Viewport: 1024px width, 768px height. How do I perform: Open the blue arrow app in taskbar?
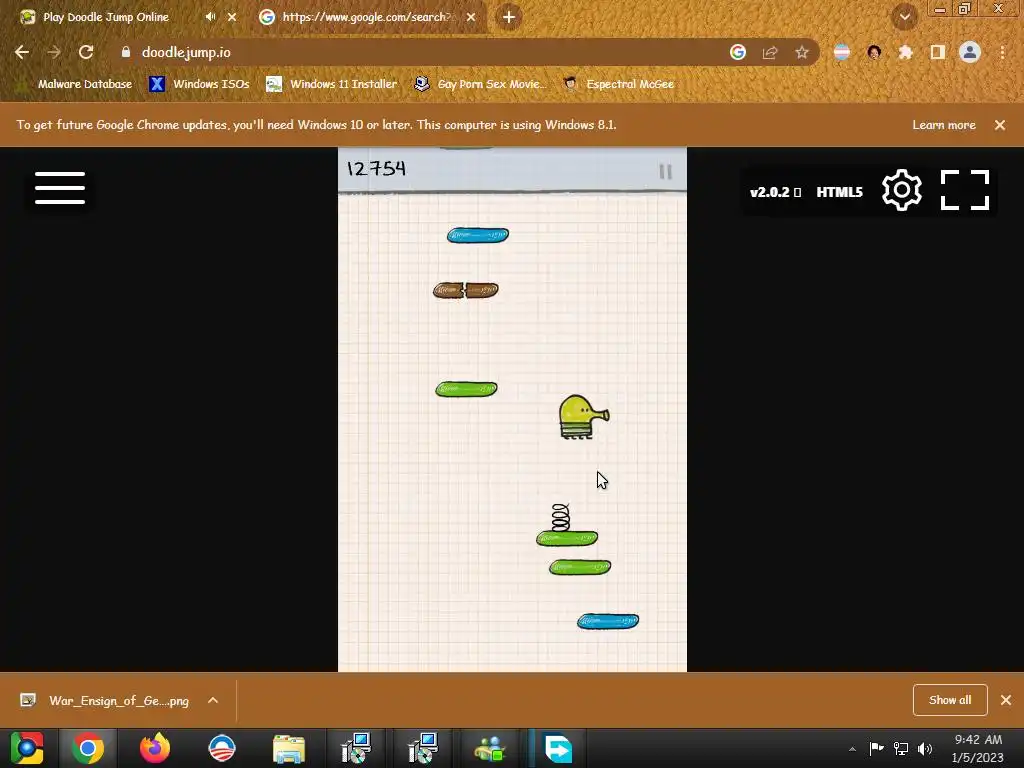tap(557, 748)
